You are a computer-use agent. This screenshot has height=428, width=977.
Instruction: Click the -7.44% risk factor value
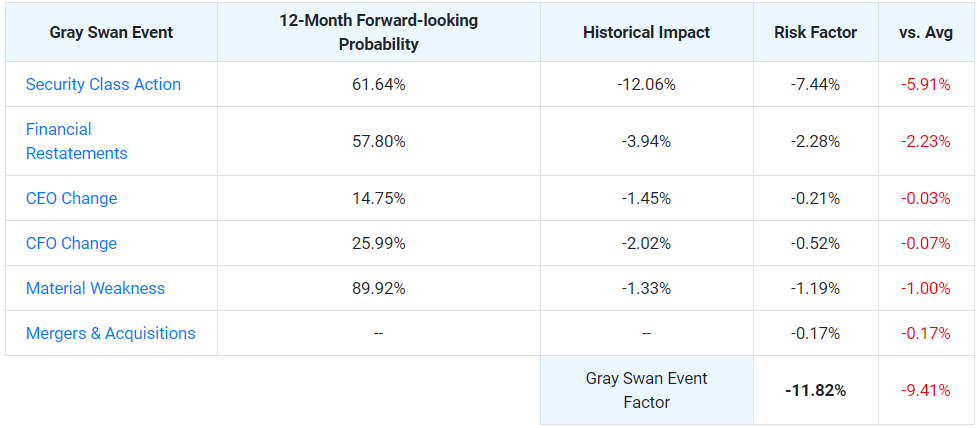click(815, 84)
